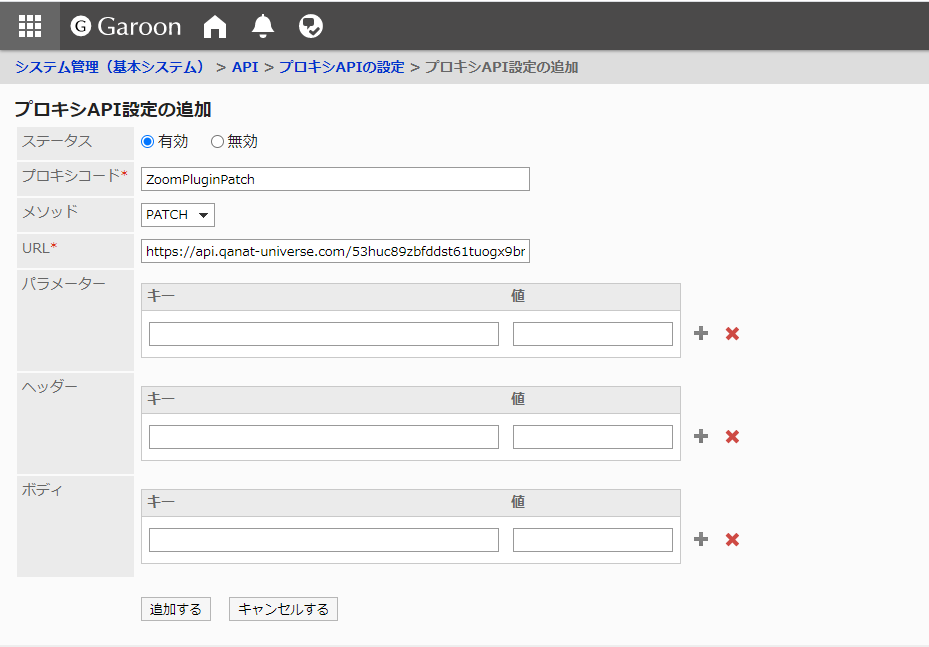The width and height of the screenshot is (929, 647).
Task: Go to the Garoon home icon
Action: click(x=215, y=27)
